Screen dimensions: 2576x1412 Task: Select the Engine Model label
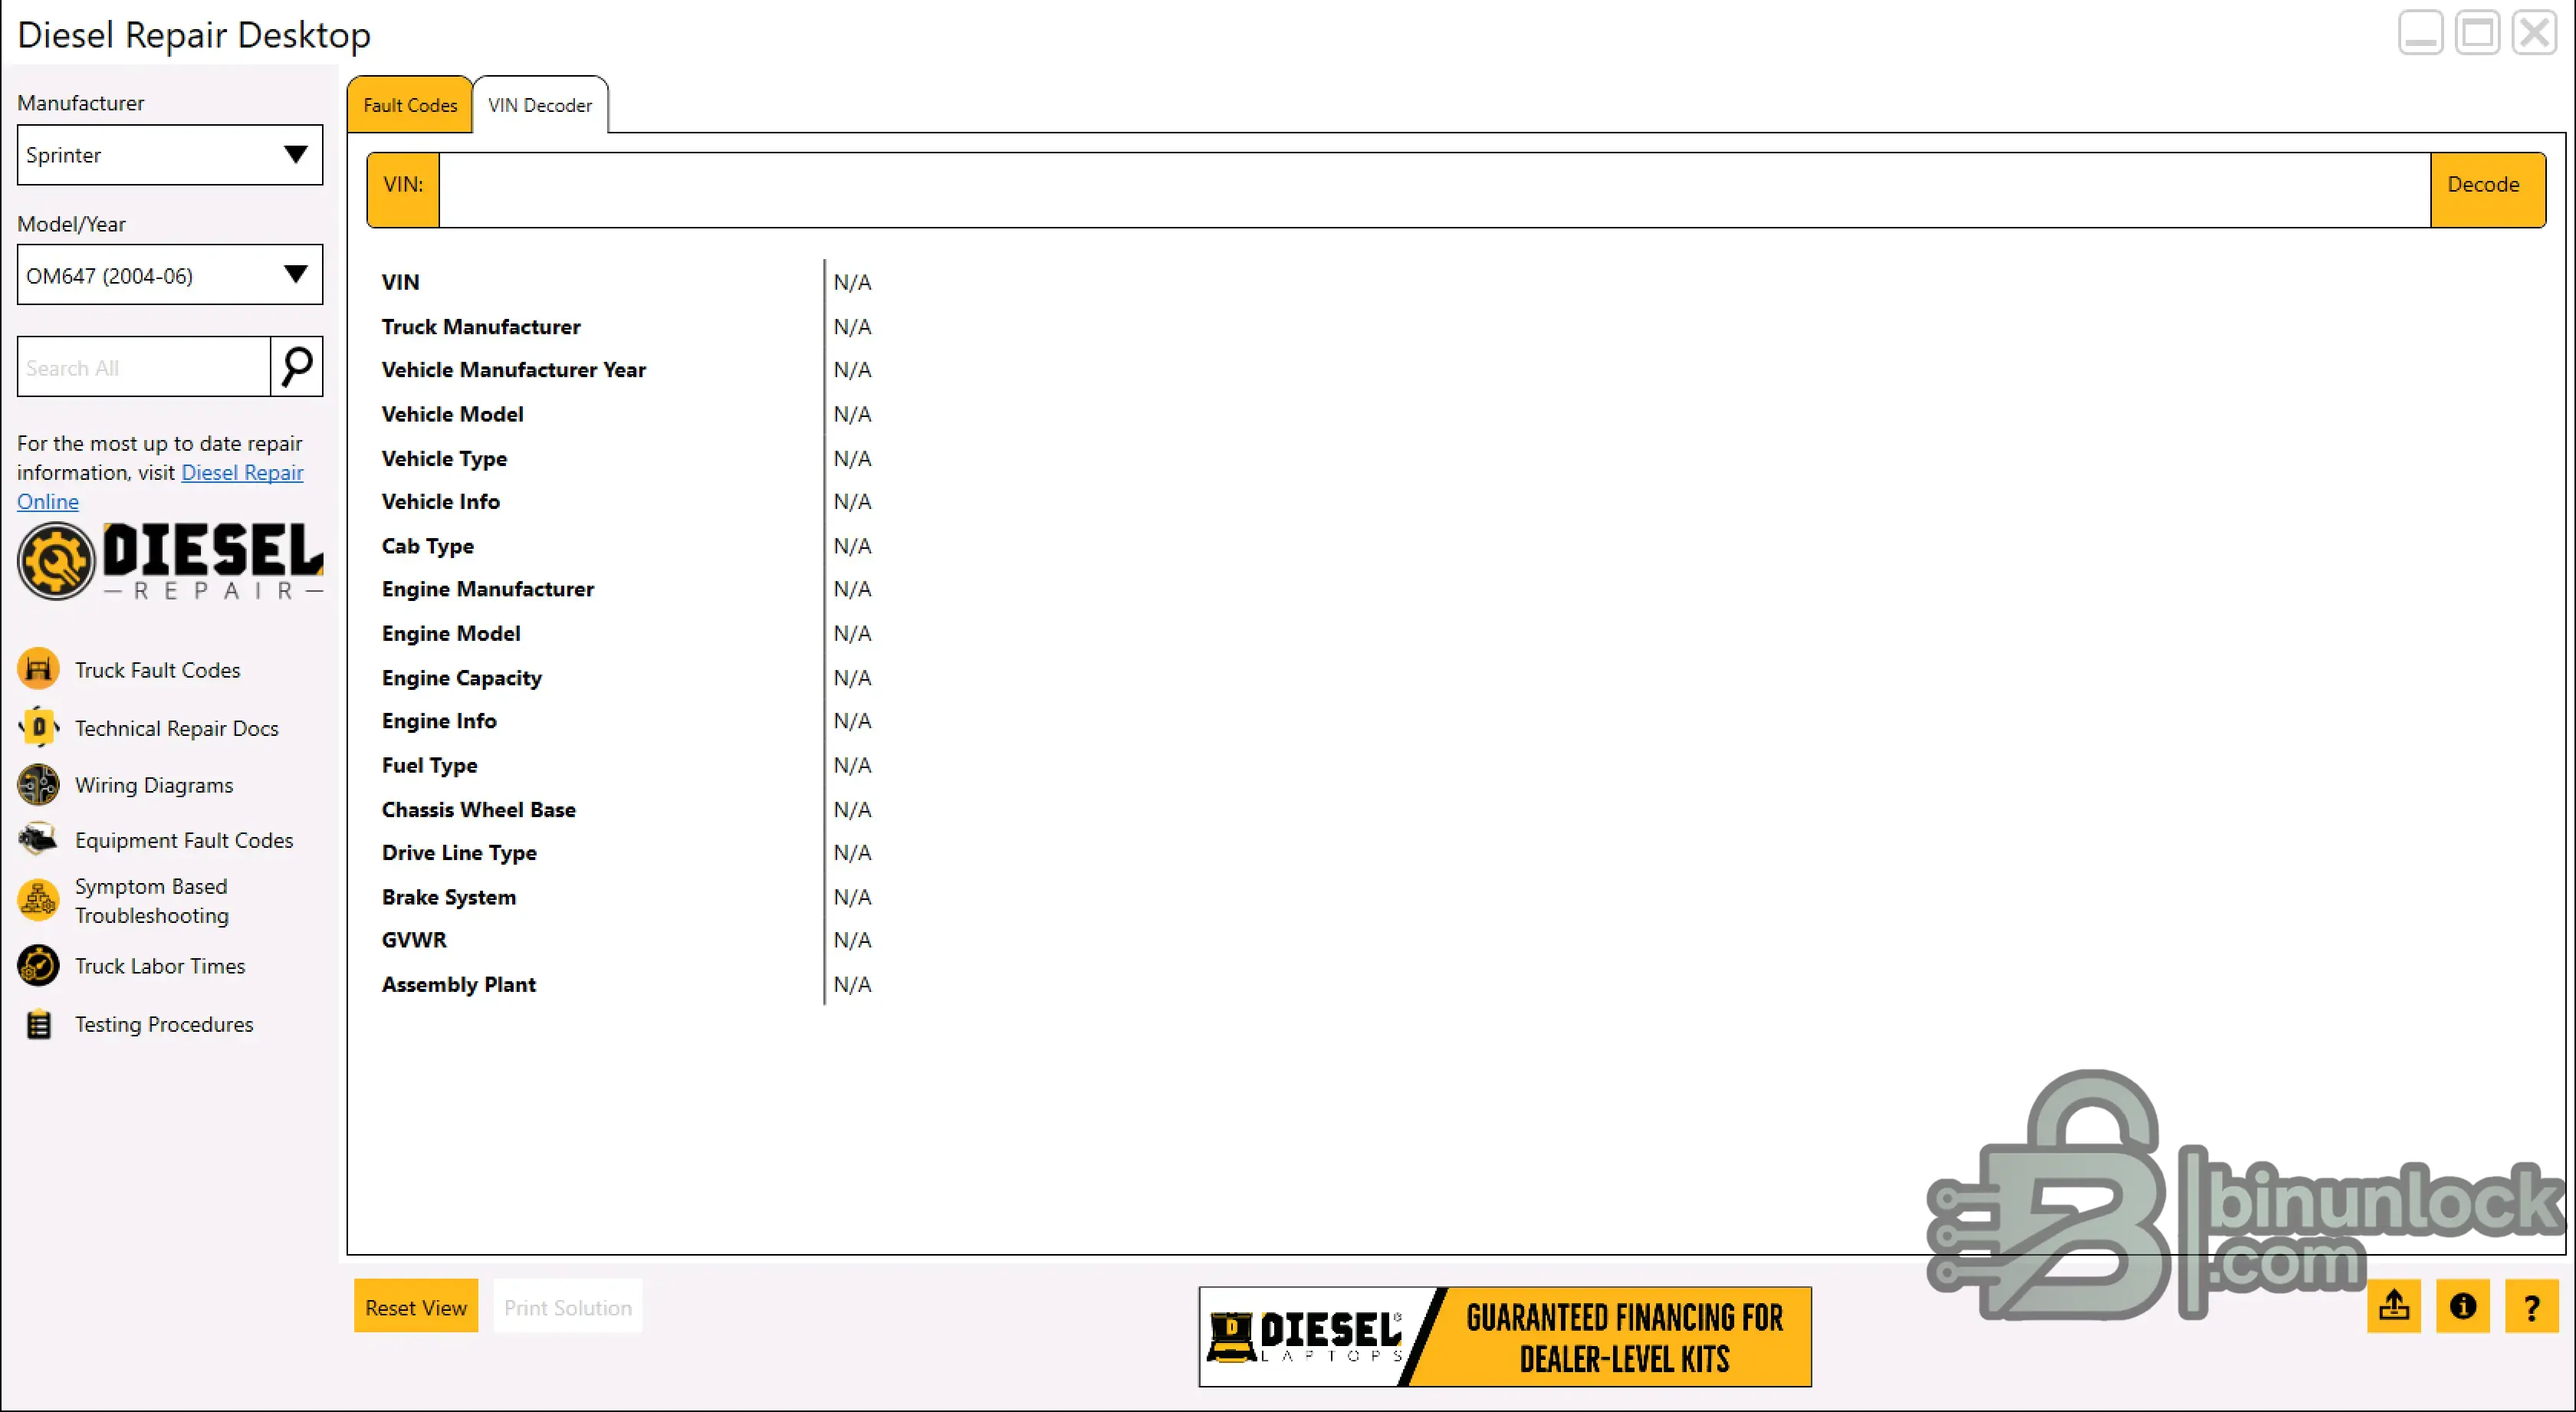pyautogui.click(x=451, y=633)
